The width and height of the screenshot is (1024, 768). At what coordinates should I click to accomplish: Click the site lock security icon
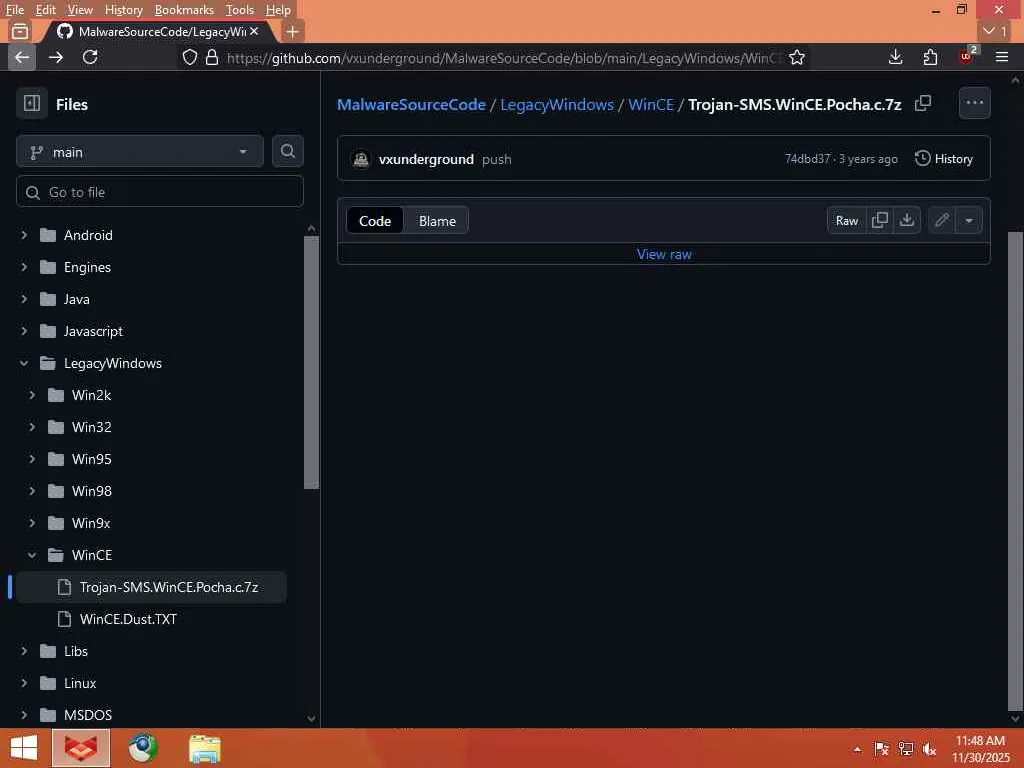pos(212,57)
